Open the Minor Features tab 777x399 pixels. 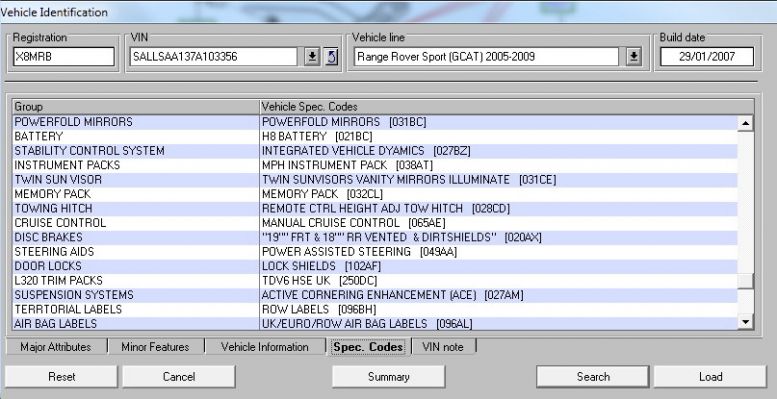click(155, 347)
